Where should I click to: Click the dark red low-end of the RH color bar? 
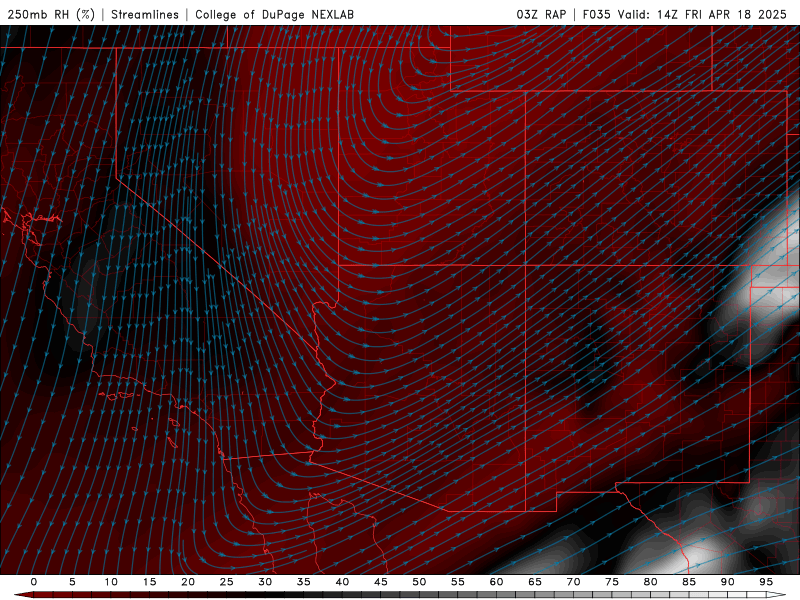tap(24, 595)
